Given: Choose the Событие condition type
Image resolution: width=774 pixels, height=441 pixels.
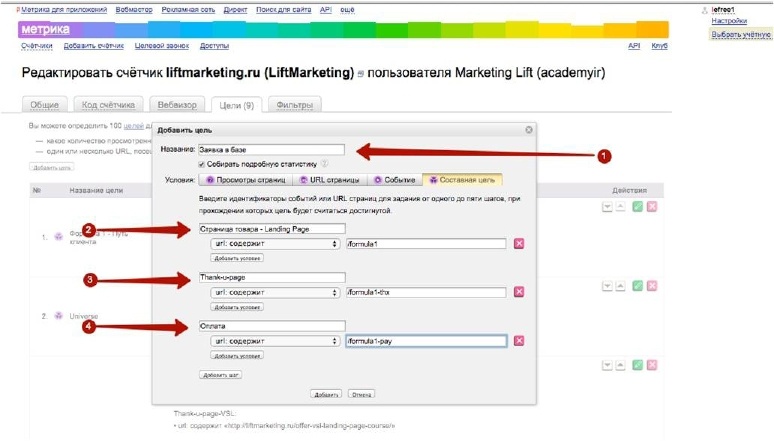Looking at the screenshot, I should (x=392, y=181).
